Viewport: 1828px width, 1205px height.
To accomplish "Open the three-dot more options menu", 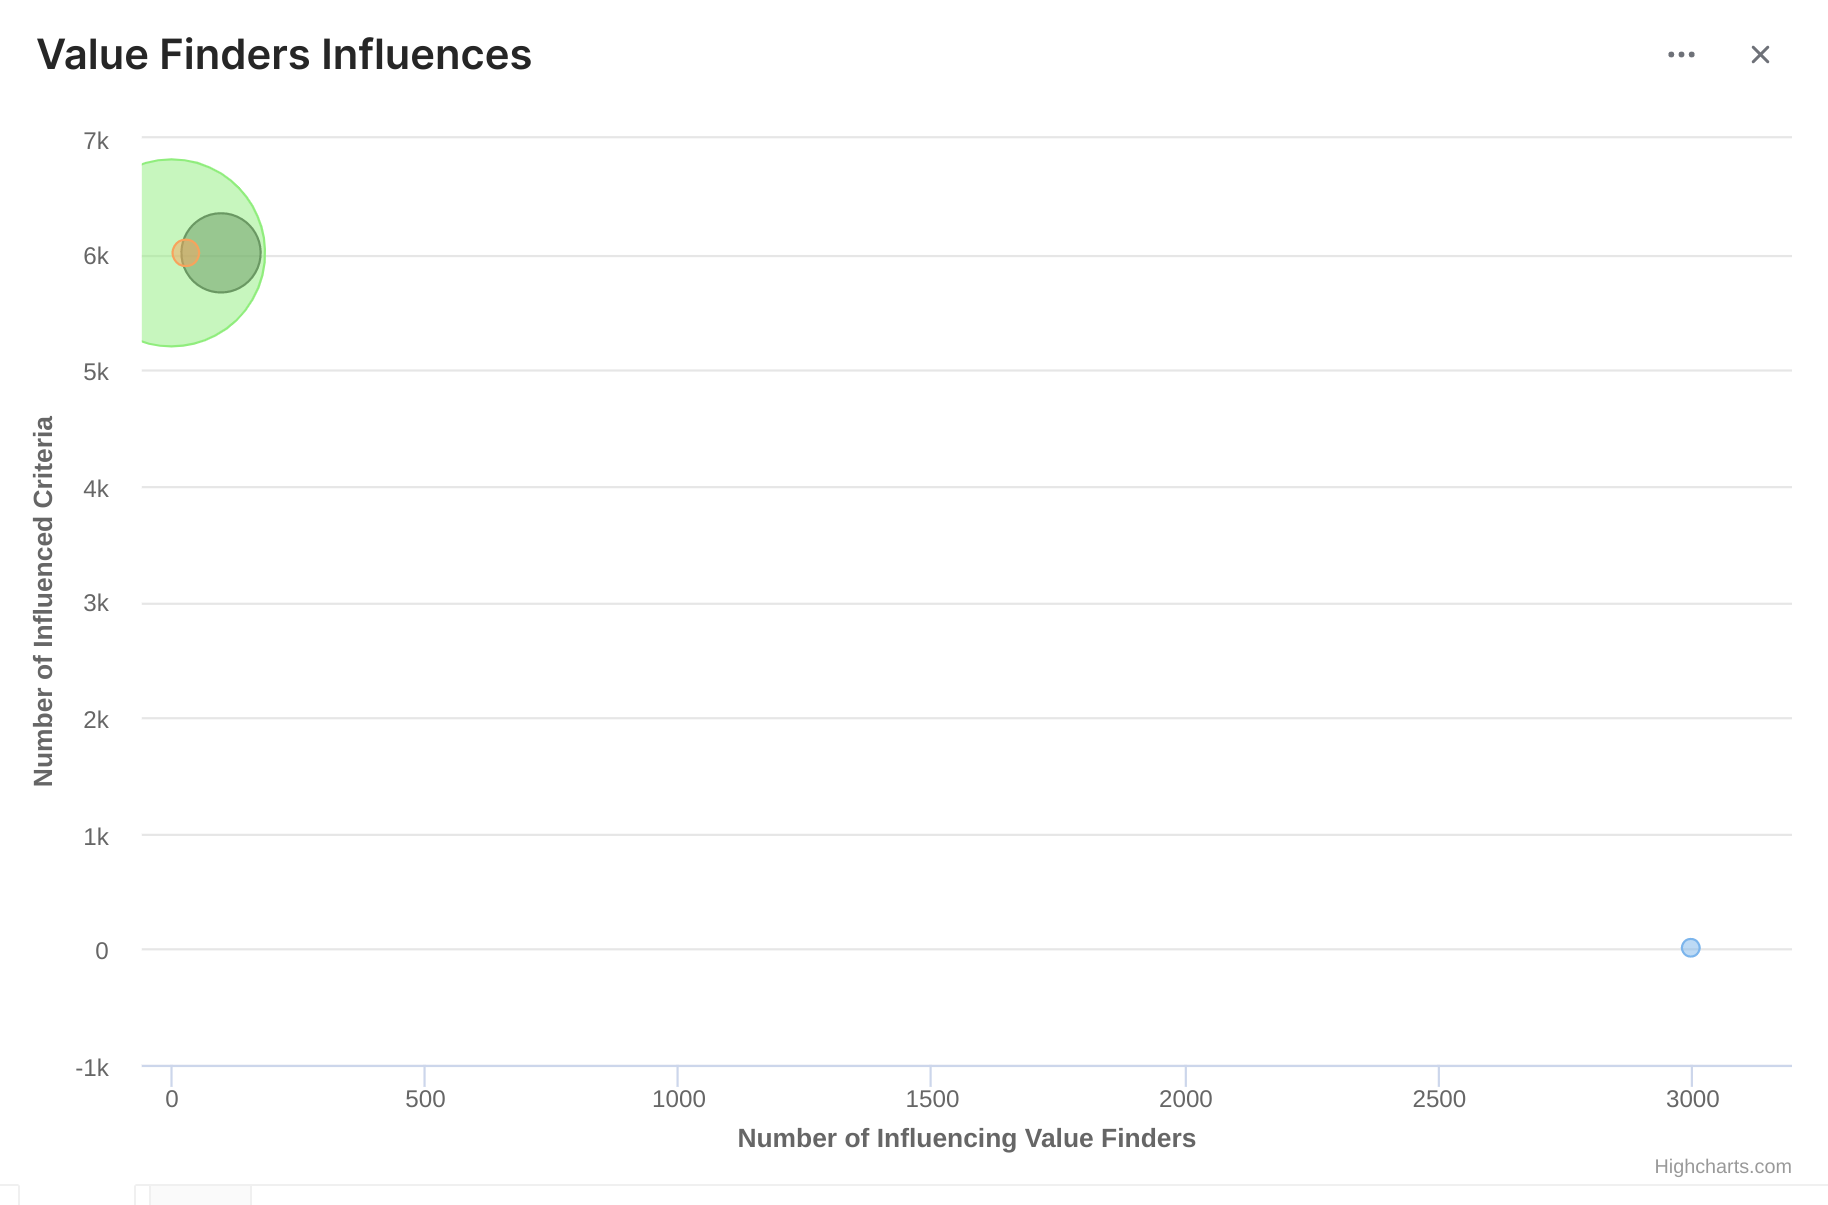I will (1681, 55).
